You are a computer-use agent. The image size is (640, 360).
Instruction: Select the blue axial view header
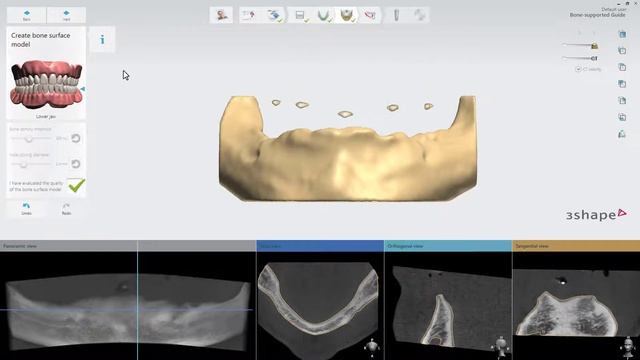coord(320,246)
